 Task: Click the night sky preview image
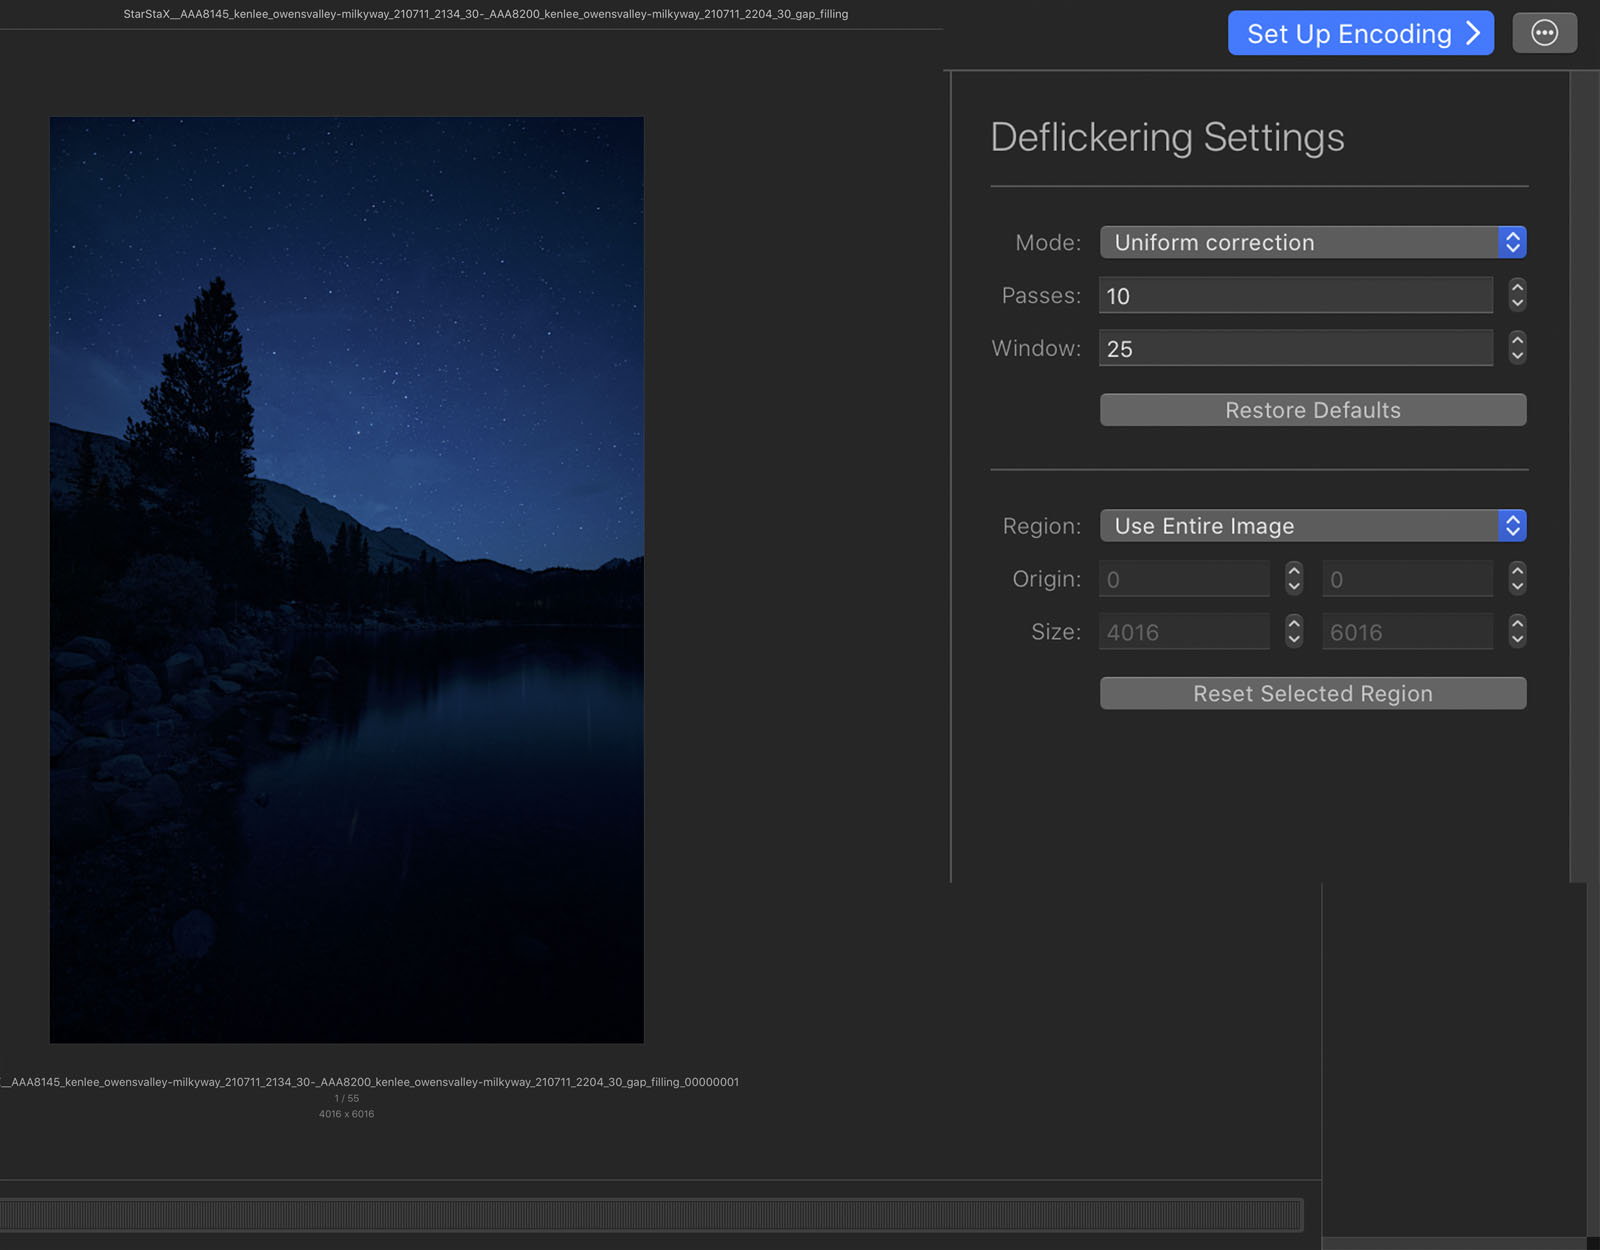pyautogui.click(x=346, y=580)
